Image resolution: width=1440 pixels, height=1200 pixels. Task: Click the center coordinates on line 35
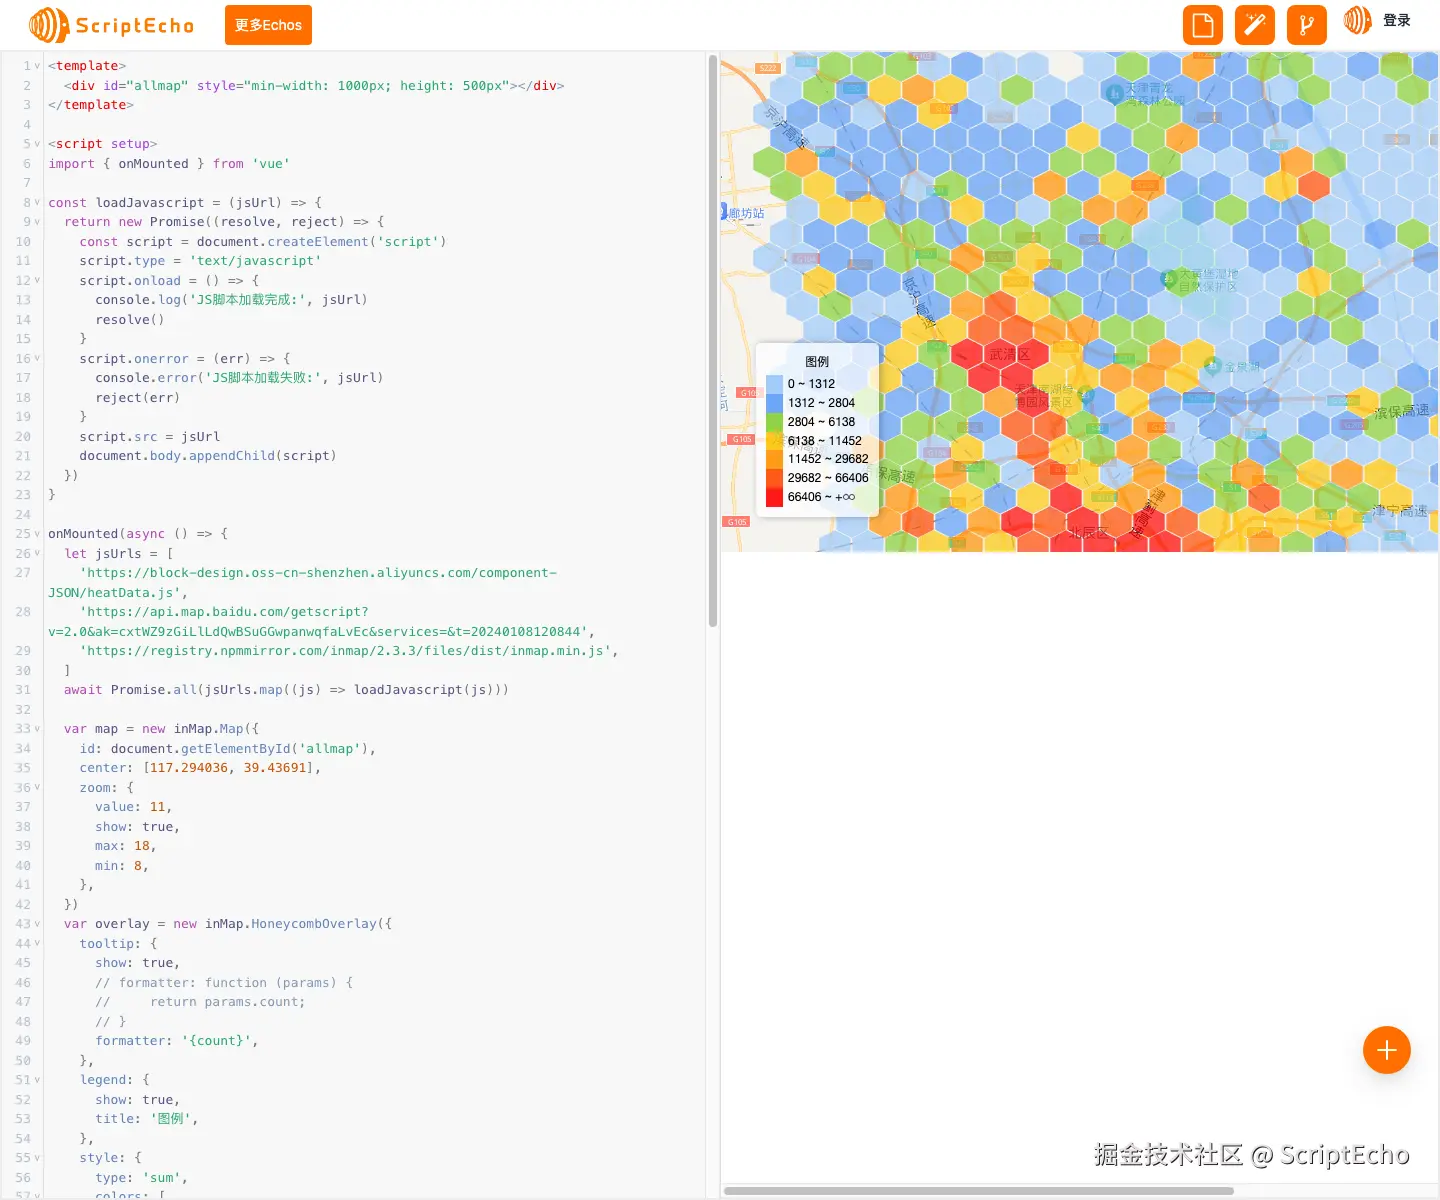coord(232,768)
